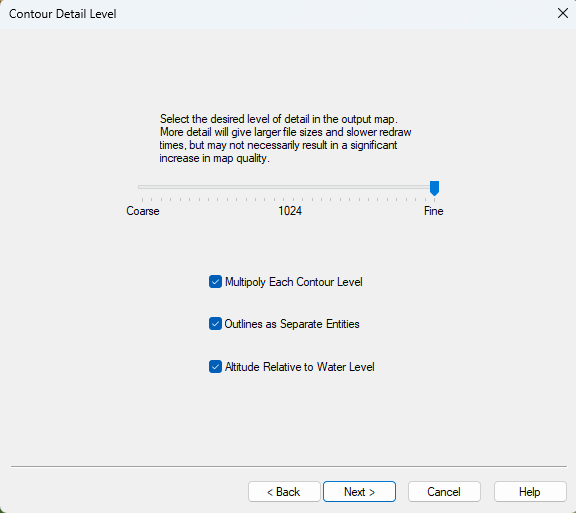Click the Fine slider label
Viewport: 576px width, 513px height.
tap(433, 211)
